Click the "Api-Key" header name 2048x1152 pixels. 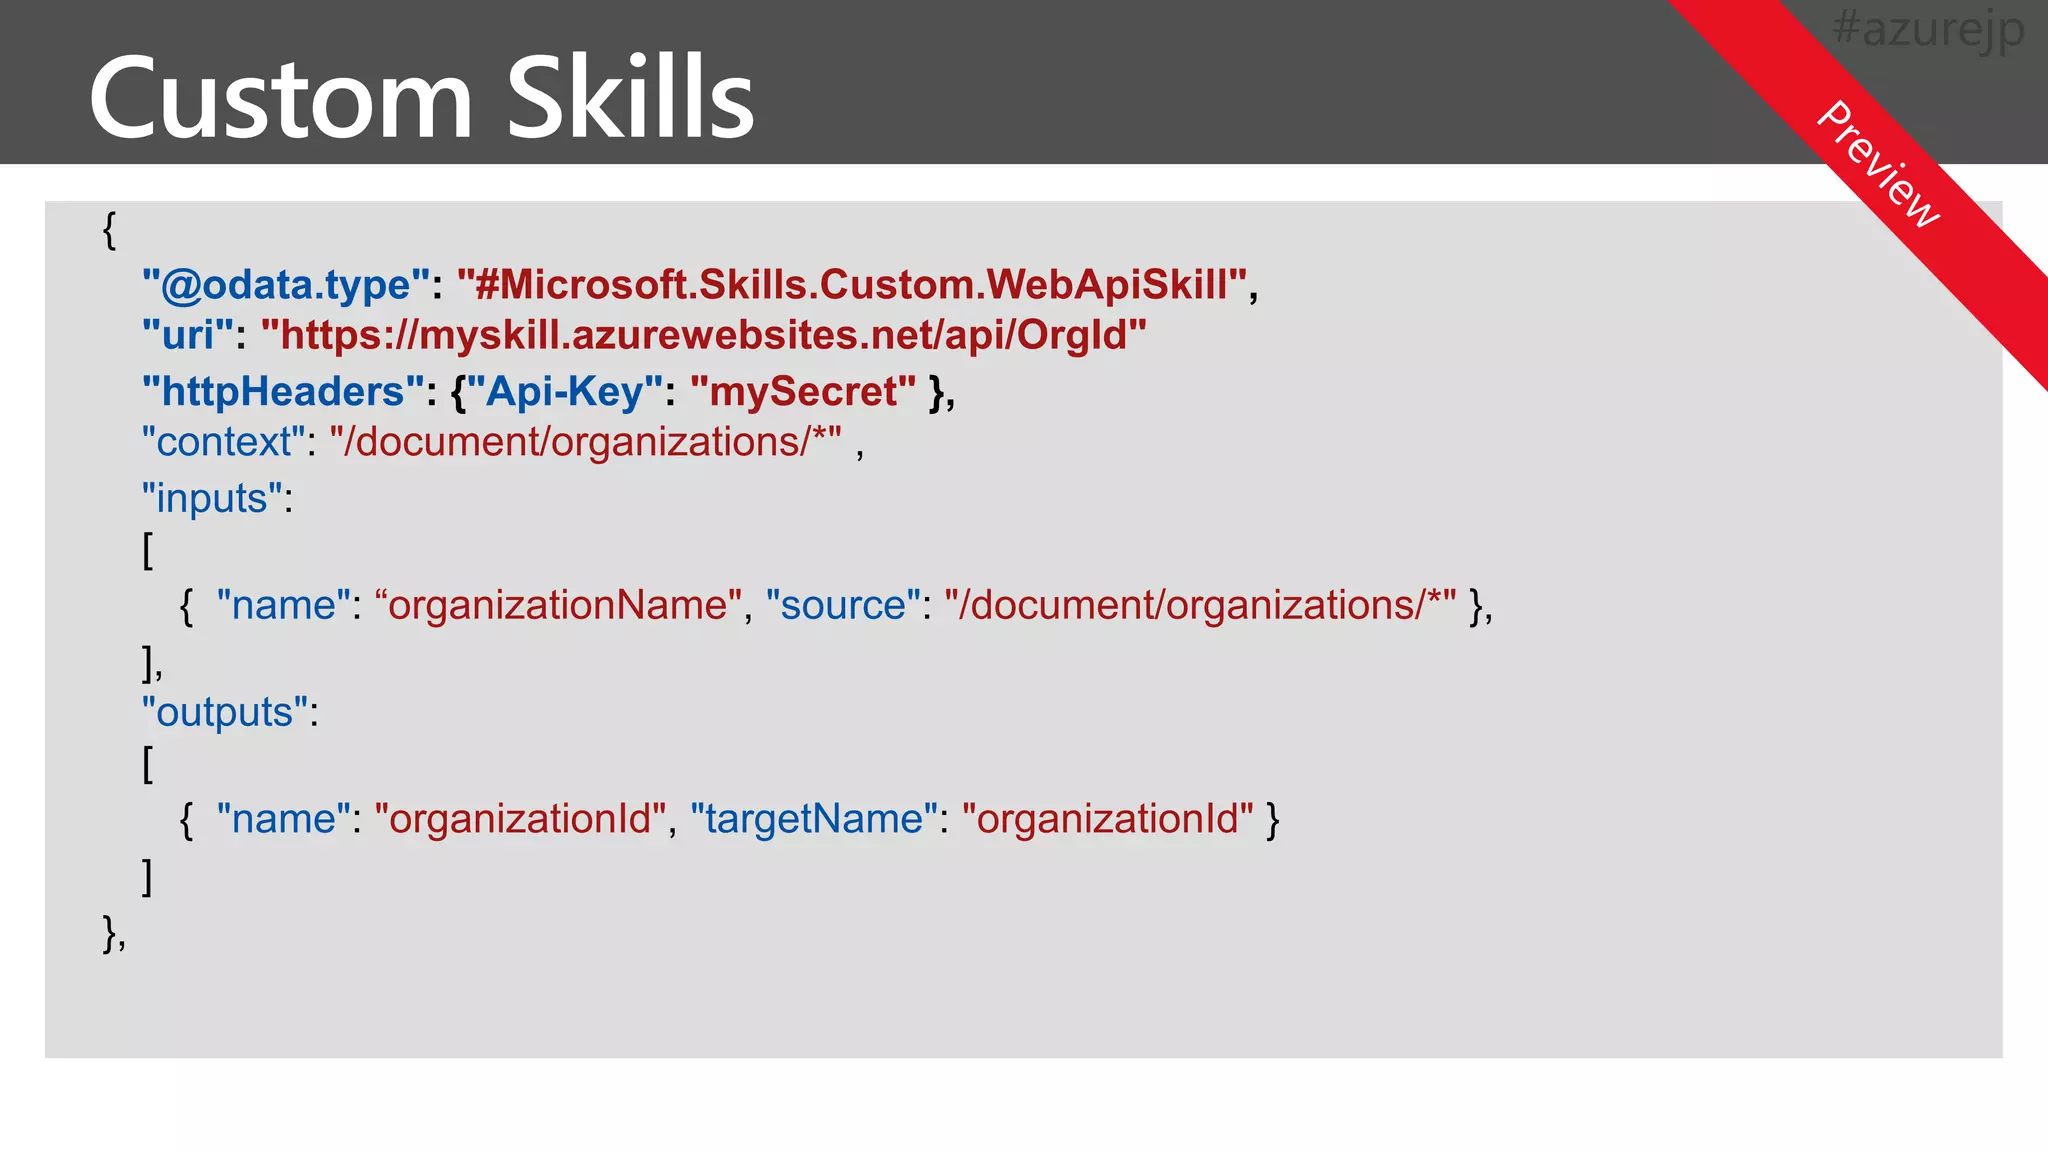(x=566, y=391)
